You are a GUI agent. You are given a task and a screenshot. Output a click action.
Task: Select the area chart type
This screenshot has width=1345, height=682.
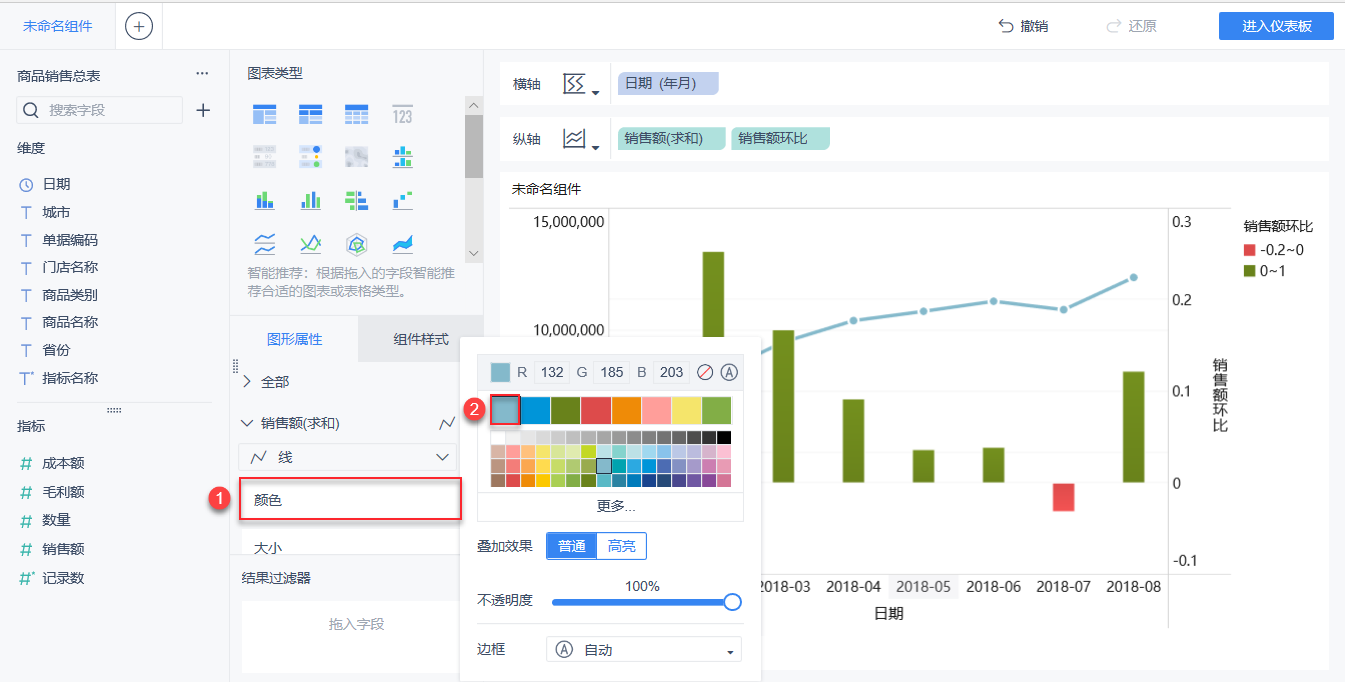[x=402, y=243]
